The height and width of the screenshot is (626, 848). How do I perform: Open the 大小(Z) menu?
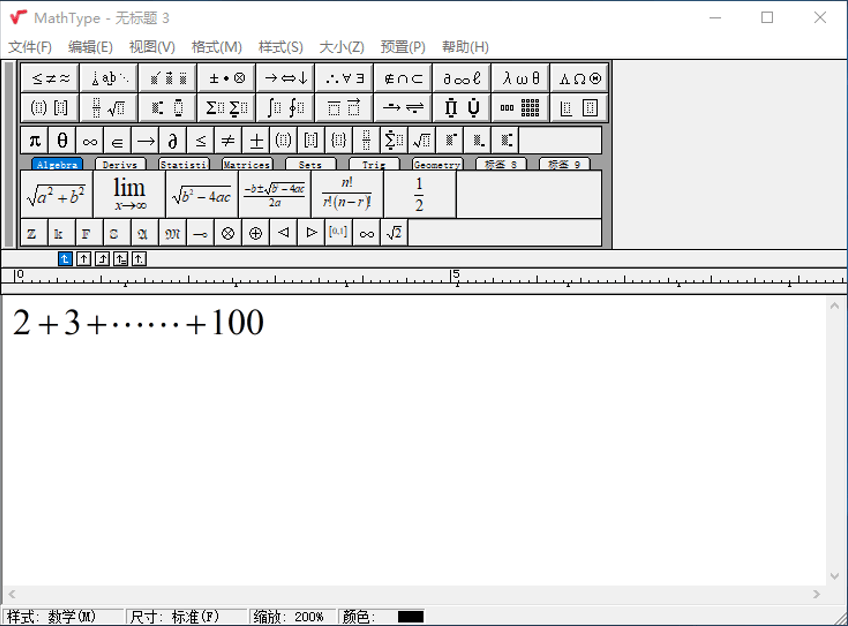[342, 47]
